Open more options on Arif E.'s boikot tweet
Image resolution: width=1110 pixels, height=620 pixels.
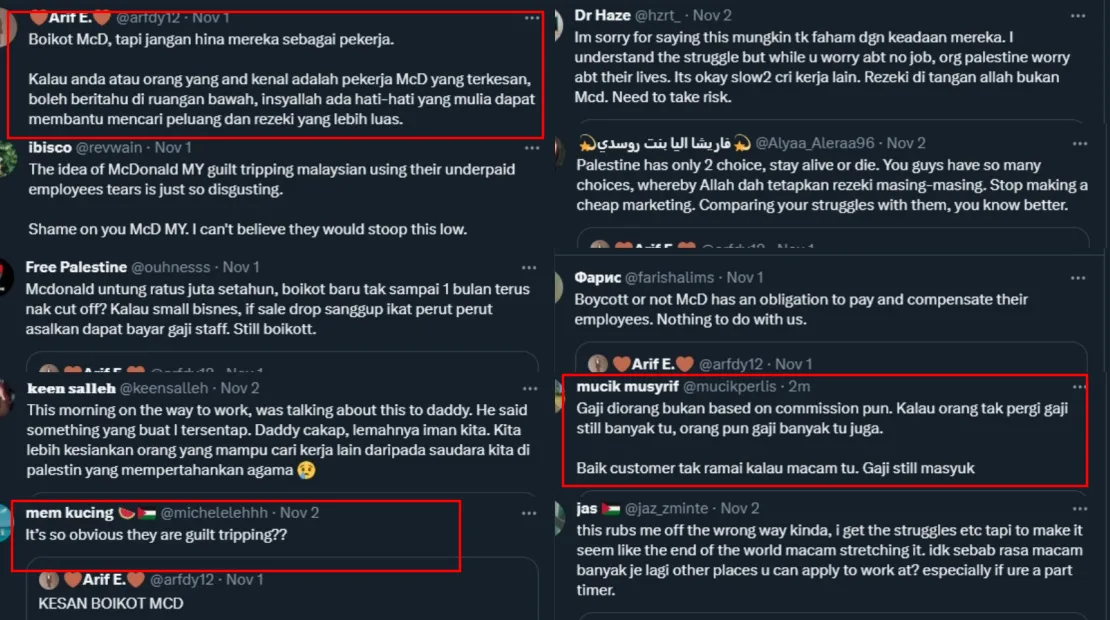coord(529,18)
